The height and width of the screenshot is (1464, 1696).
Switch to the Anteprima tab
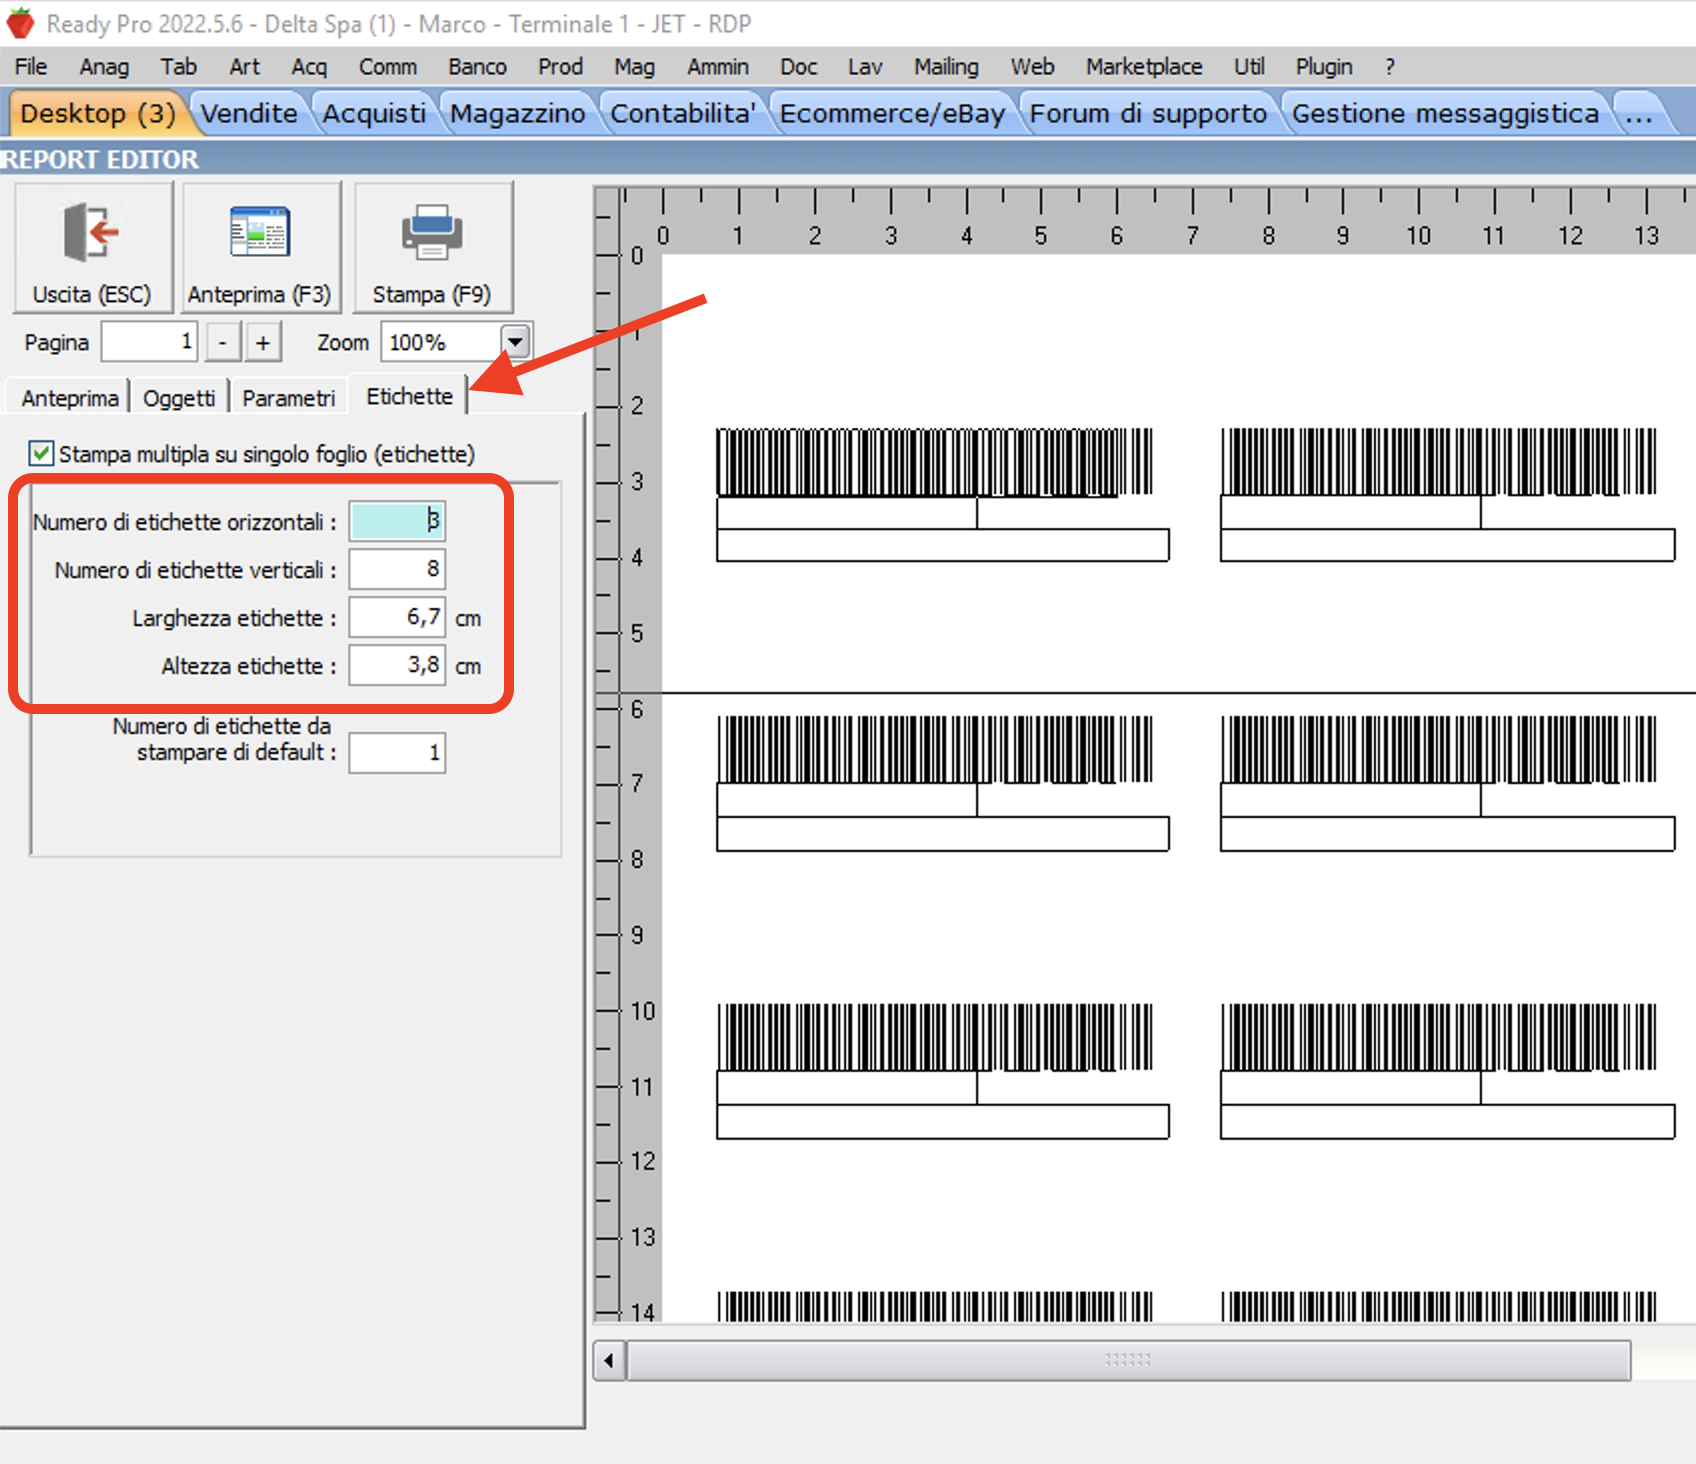click(x=69, y=398)
